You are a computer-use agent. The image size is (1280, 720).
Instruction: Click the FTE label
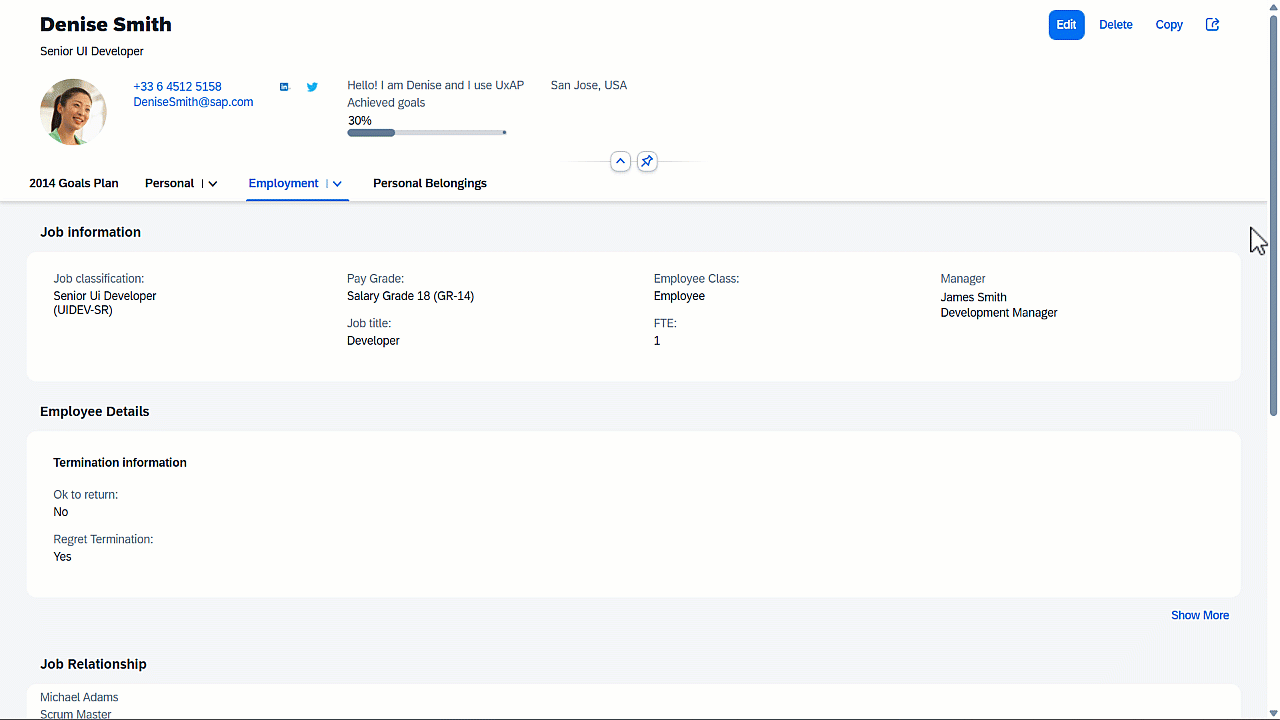point(665,324)
